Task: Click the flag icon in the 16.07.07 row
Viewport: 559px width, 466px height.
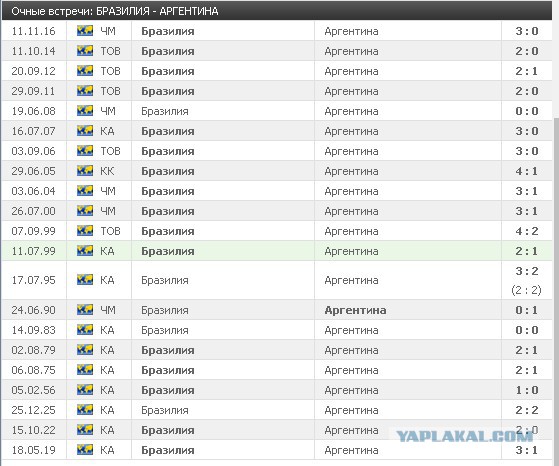Action: [x=85, y=130]
